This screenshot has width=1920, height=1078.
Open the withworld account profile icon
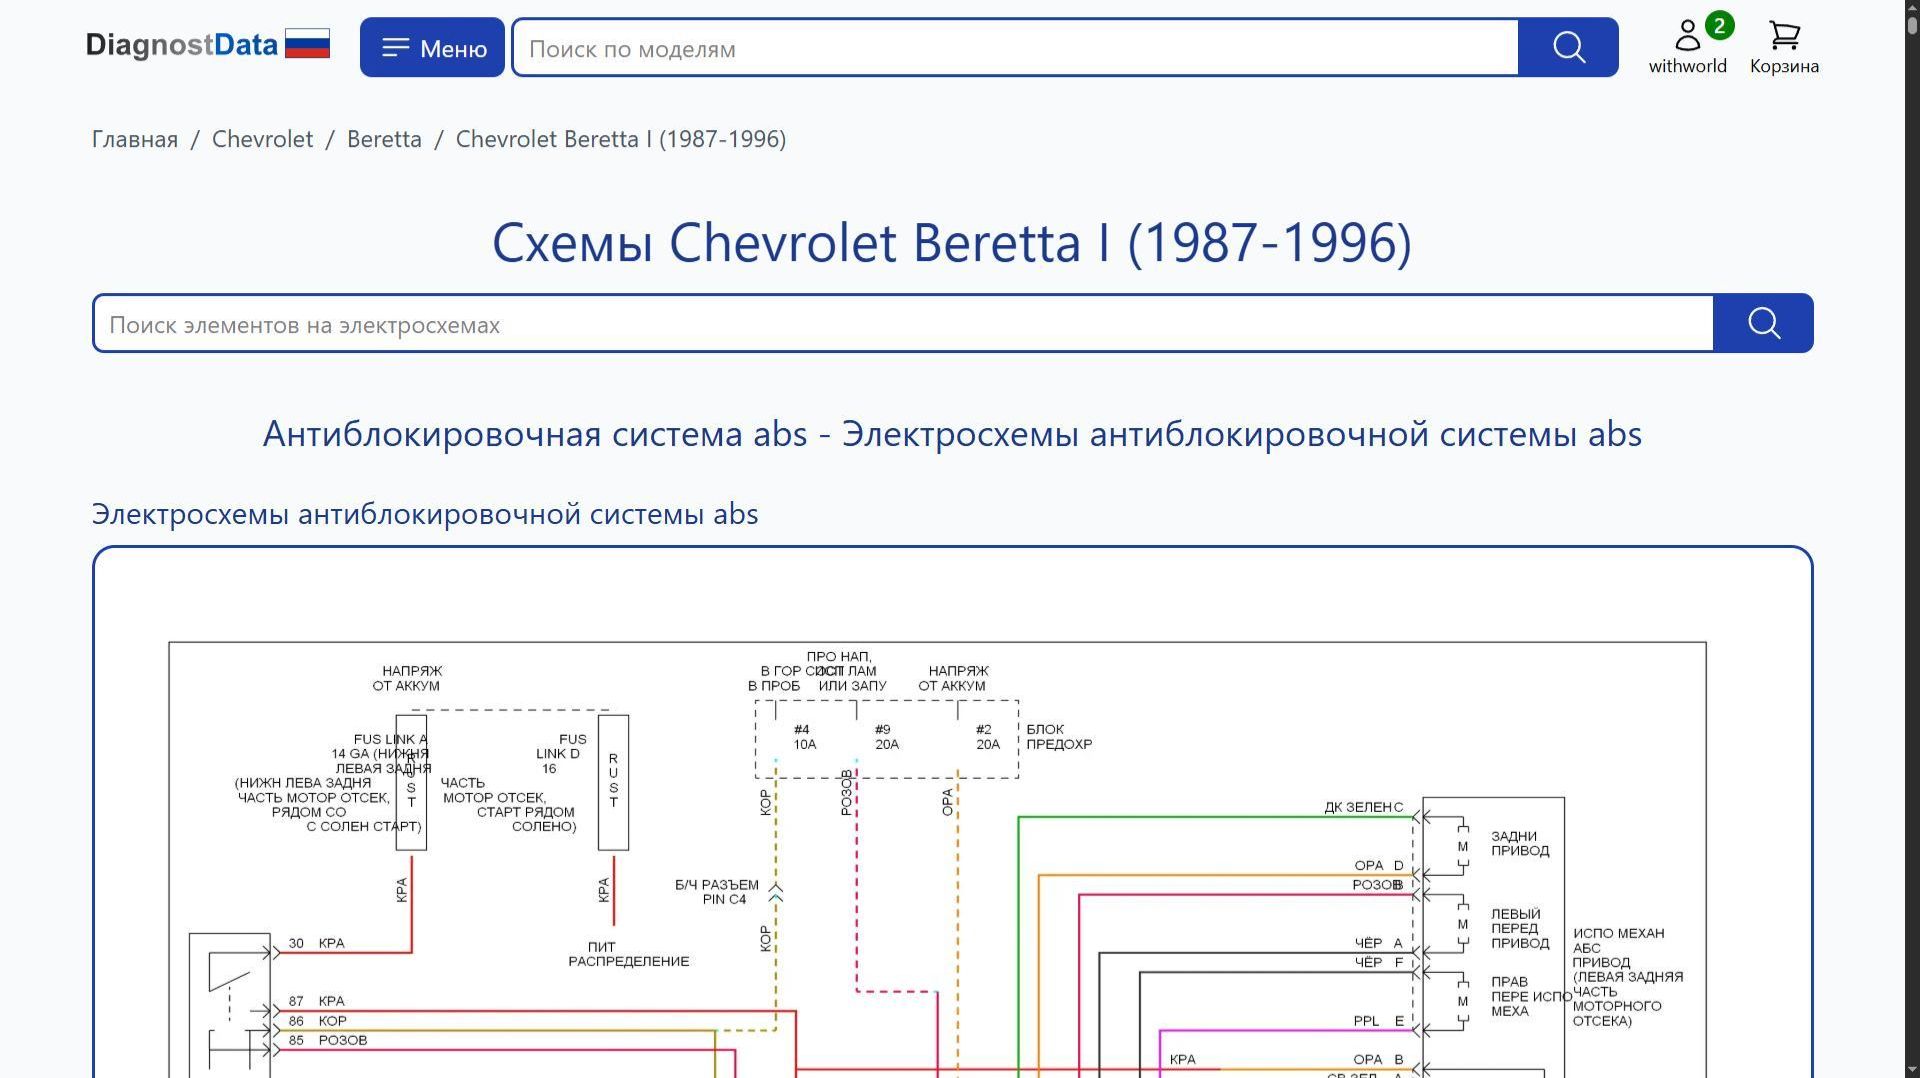click(x=1688, y=46)
